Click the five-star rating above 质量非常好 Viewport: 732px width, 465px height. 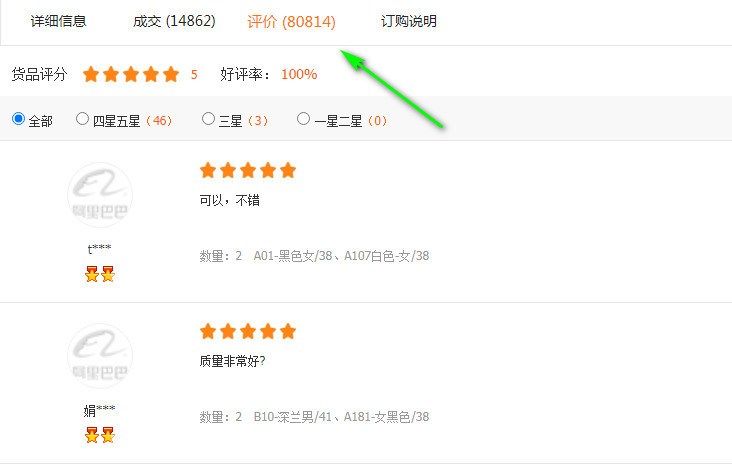(248, 331)
